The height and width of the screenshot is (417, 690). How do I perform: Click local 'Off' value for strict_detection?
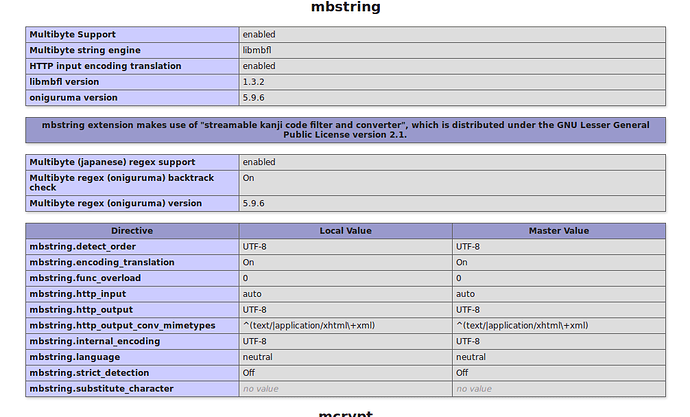pos(346,373)
